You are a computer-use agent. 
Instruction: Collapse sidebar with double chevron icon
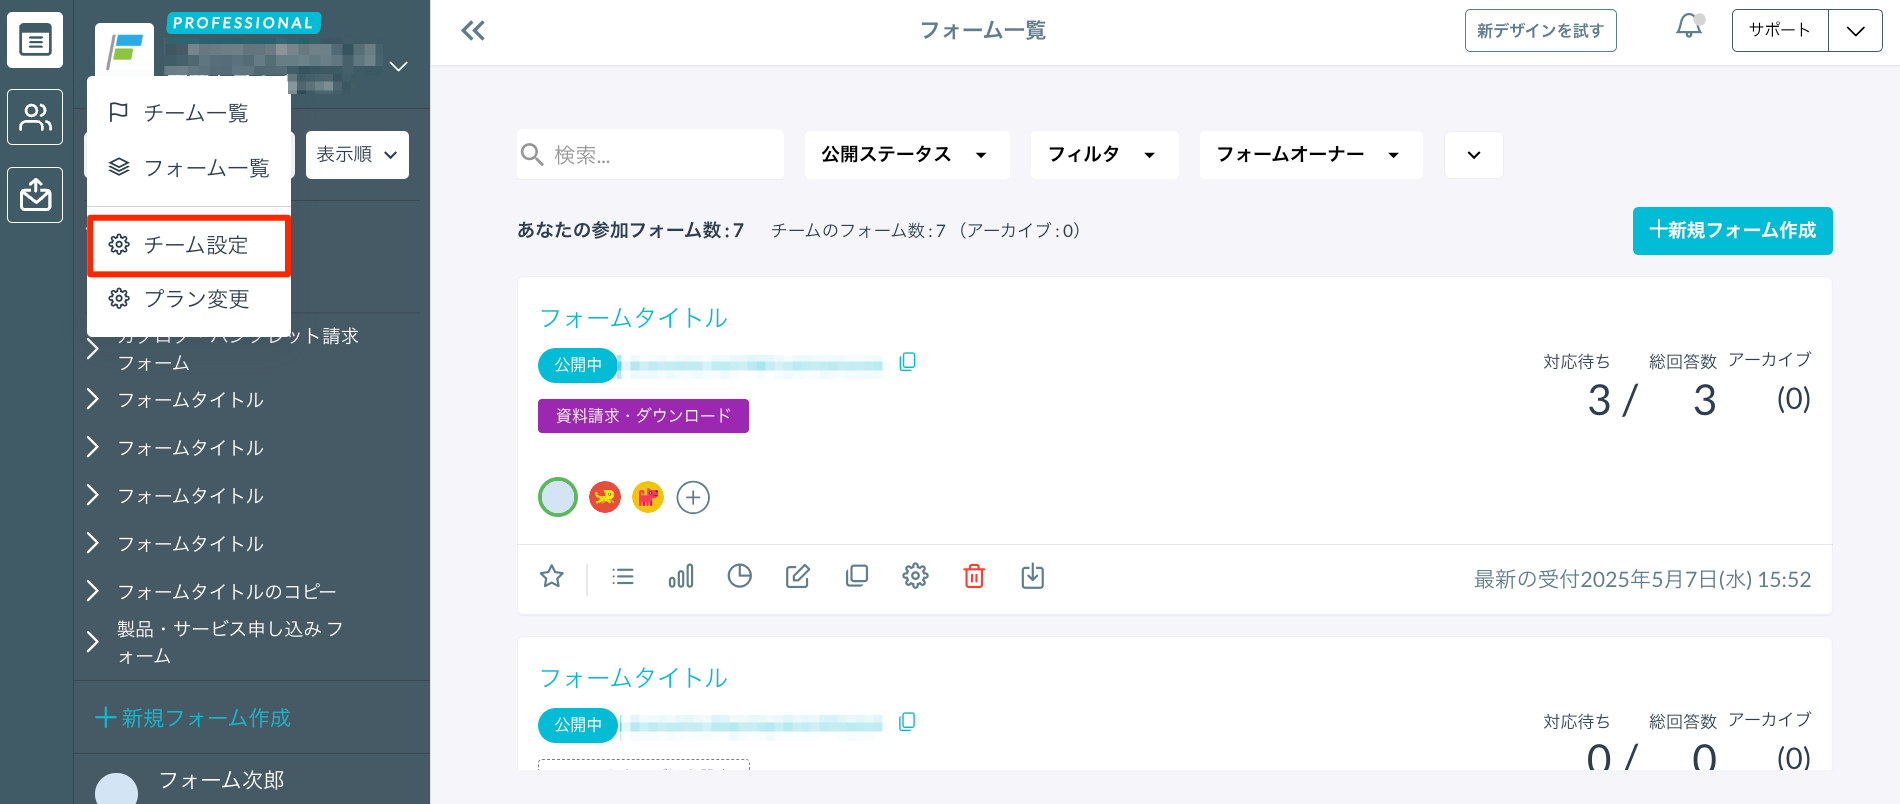(x=473, y=31)
